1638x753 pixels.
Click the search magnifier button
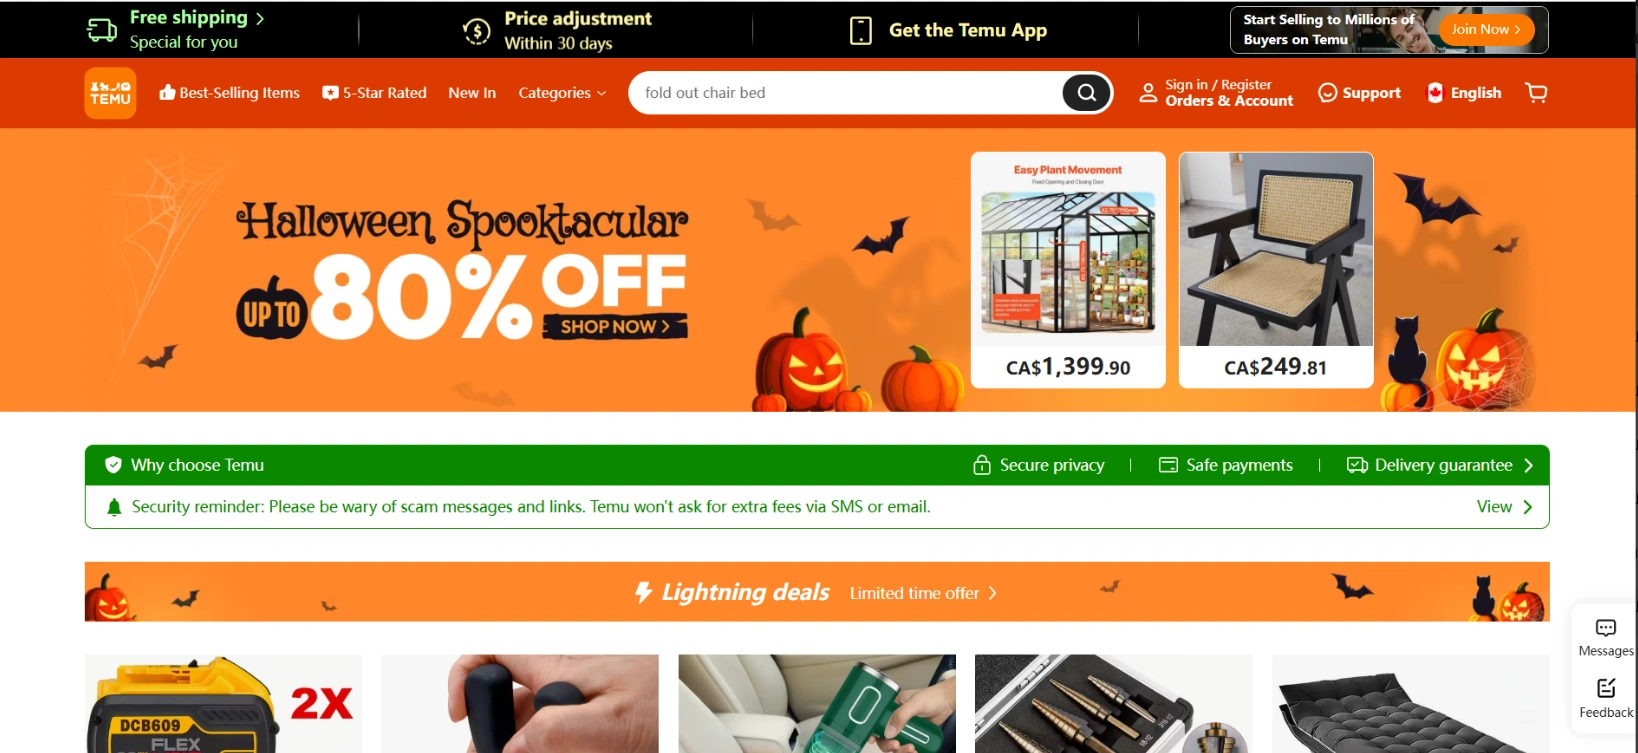coord(1086,93)
